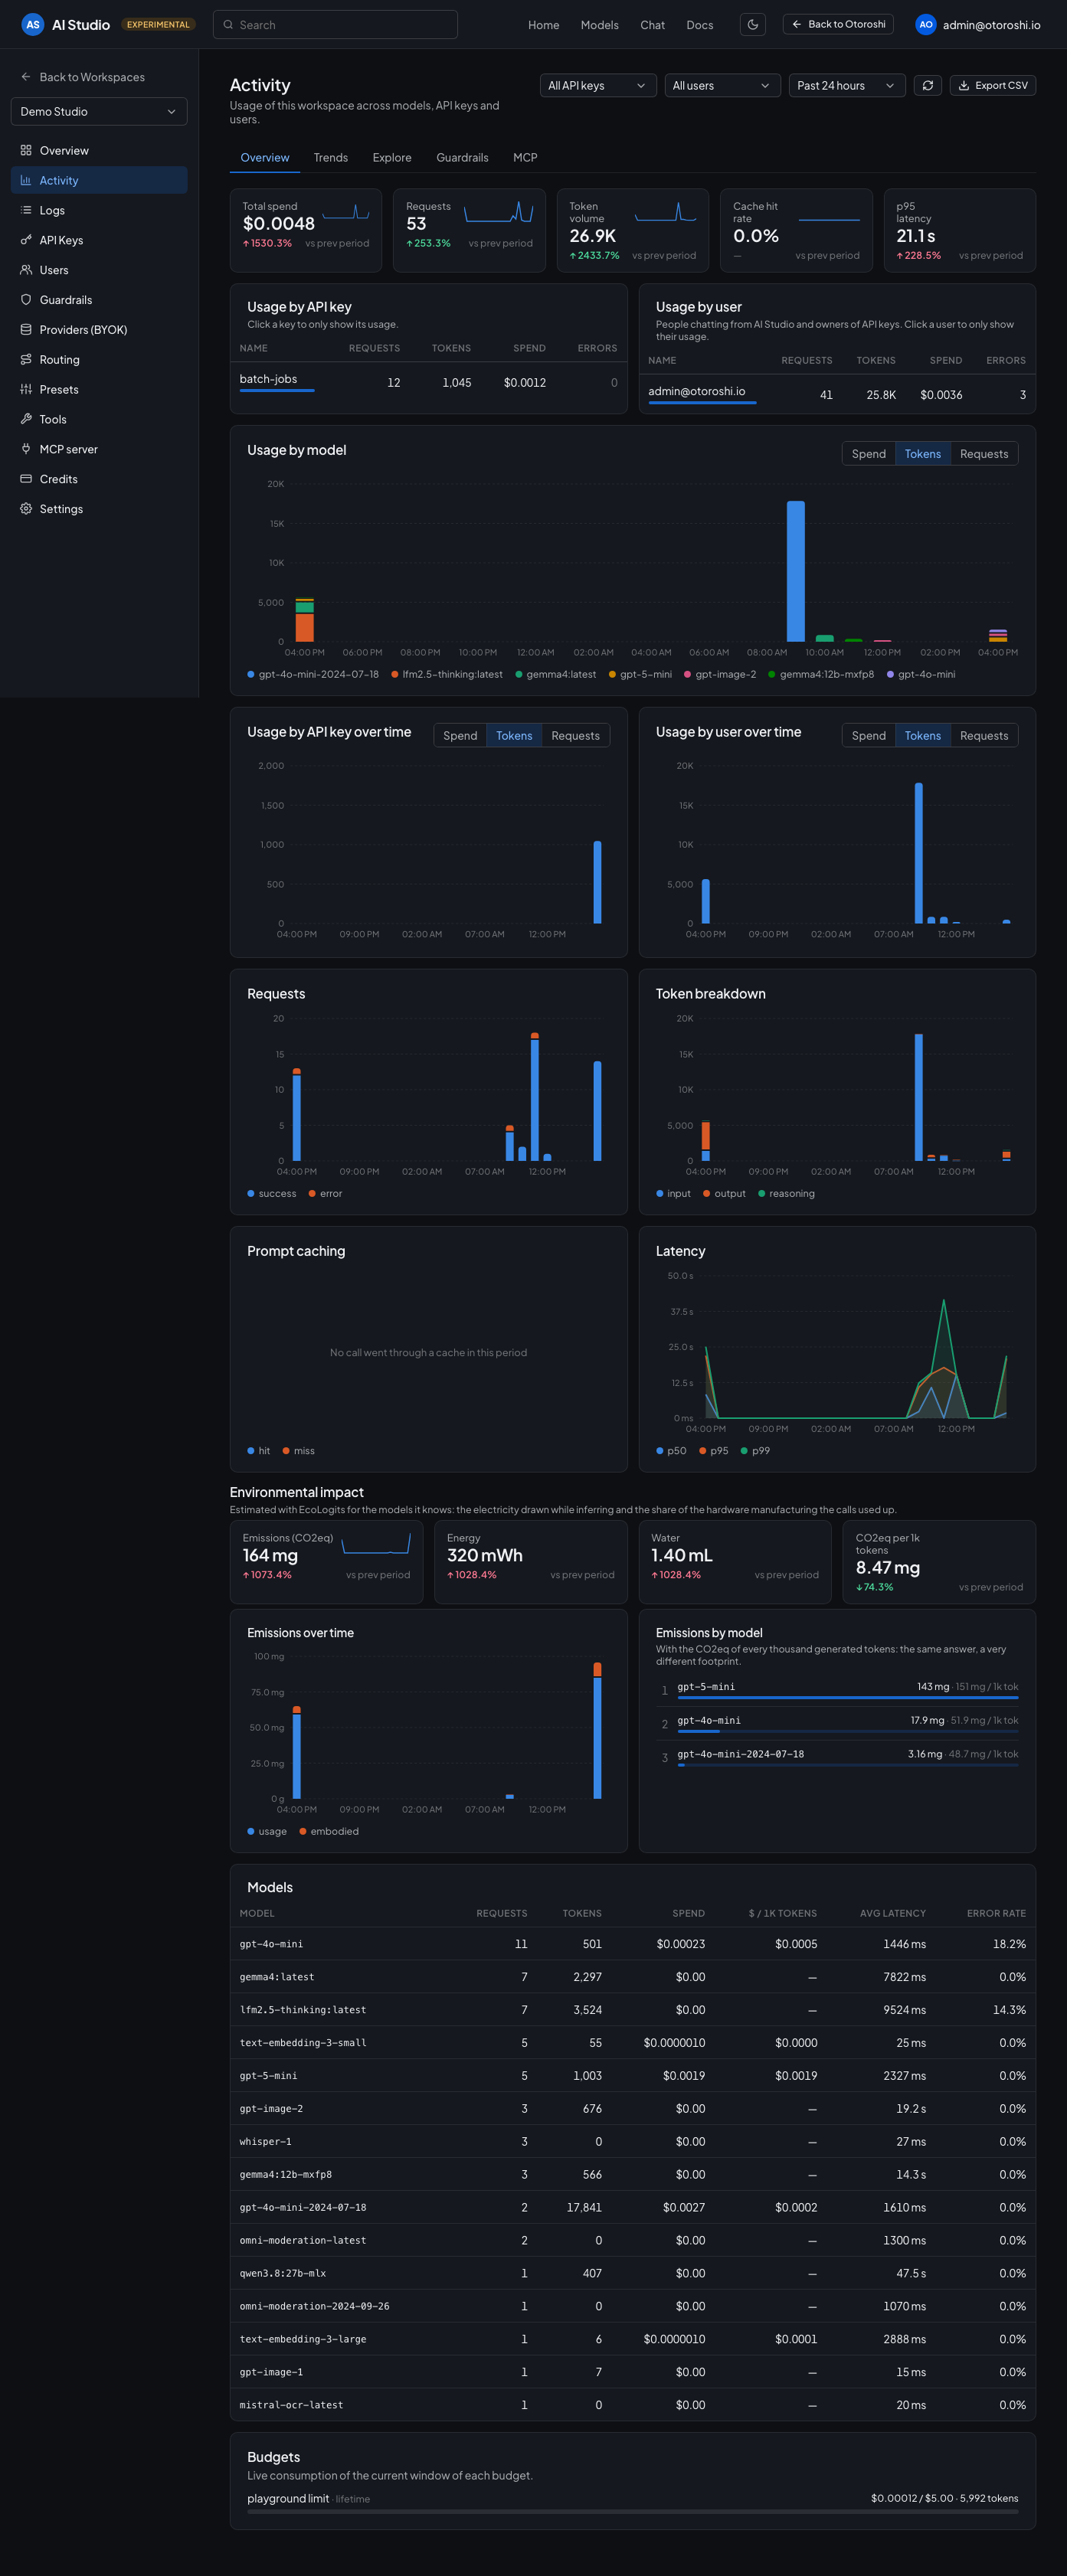Click Back to Workspaces link
Screen dimensions: 1067x2576
pos(83,77)
